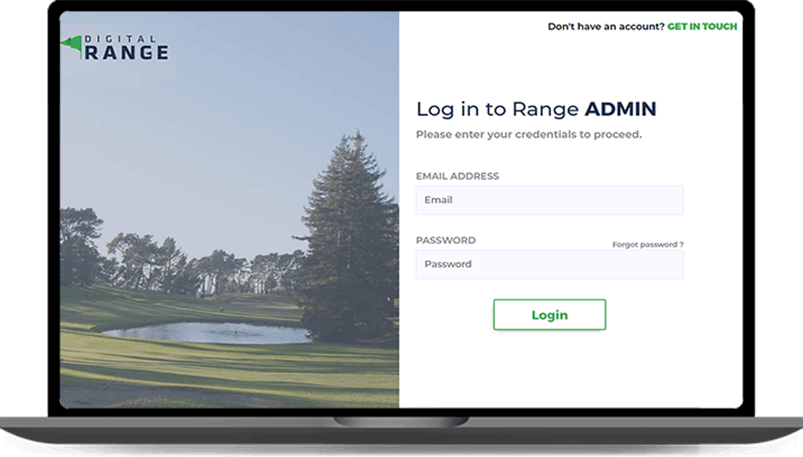The width and height of the screenshot is (803, 457).
Task: Click the DIGITAL RANGE logo text
Action: (126, 47)
